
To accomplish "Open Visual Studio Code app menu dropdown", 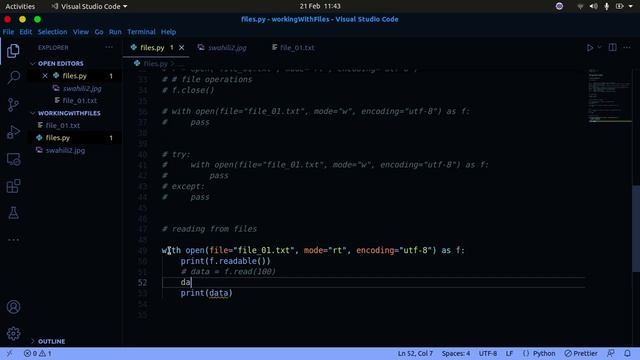I will [89, 6].
